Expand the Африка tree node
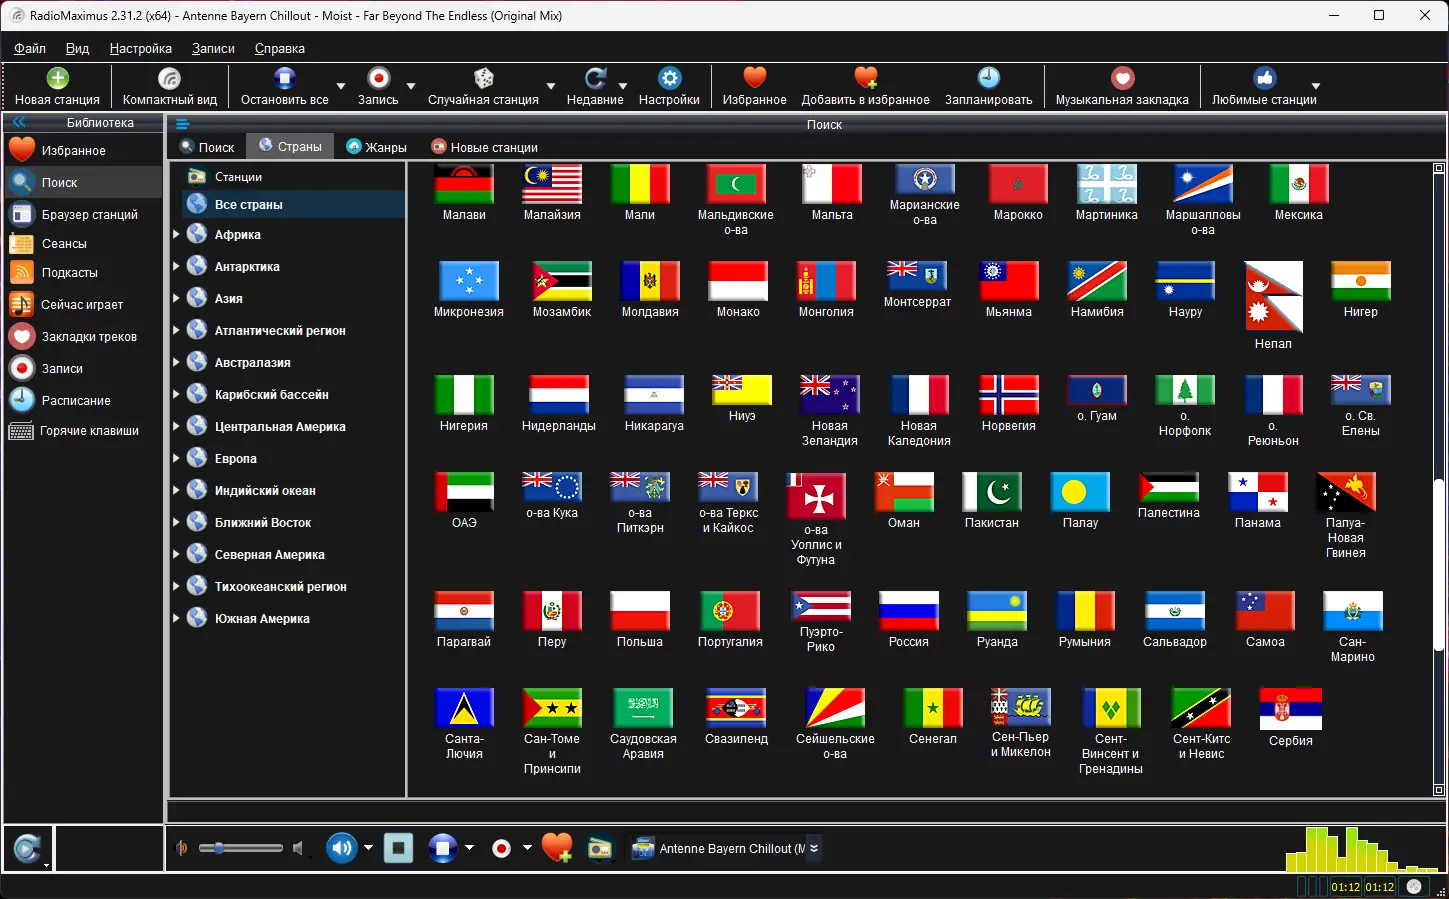 177,234
